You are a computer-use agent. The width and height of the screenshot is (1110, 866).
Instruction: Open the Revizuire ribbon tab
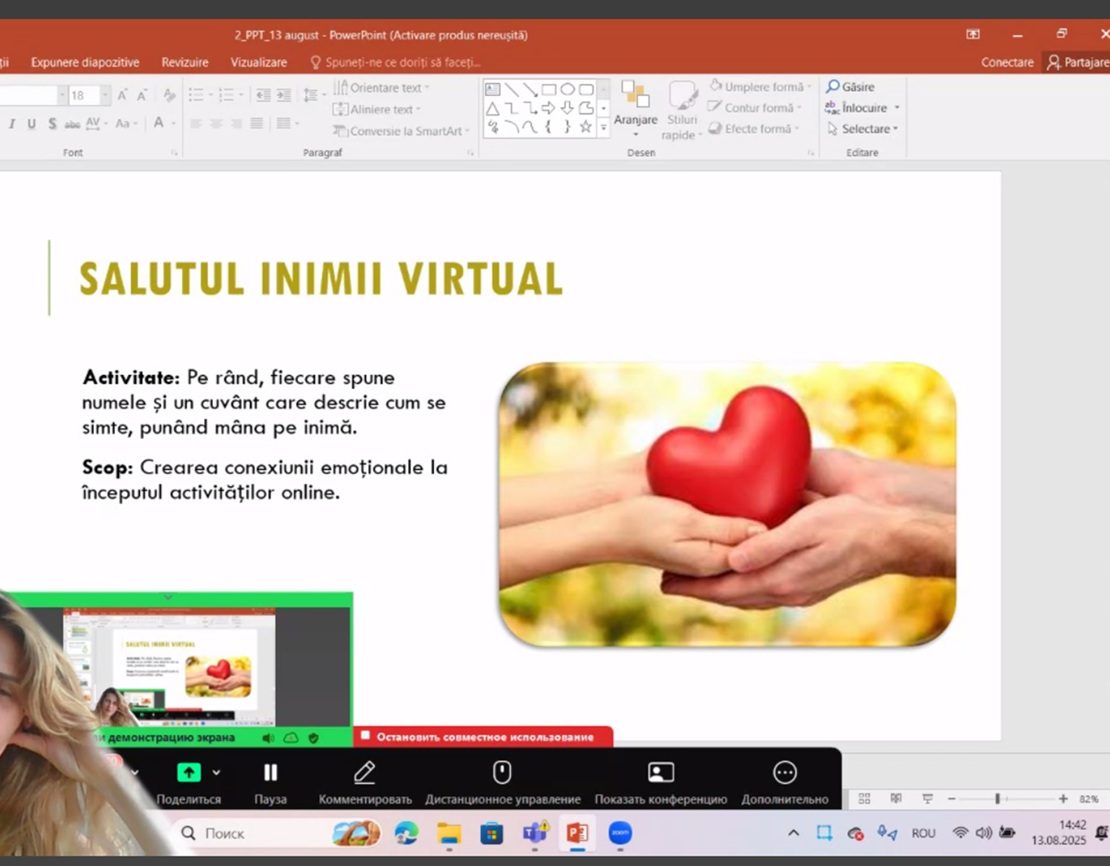click(185, 62)
